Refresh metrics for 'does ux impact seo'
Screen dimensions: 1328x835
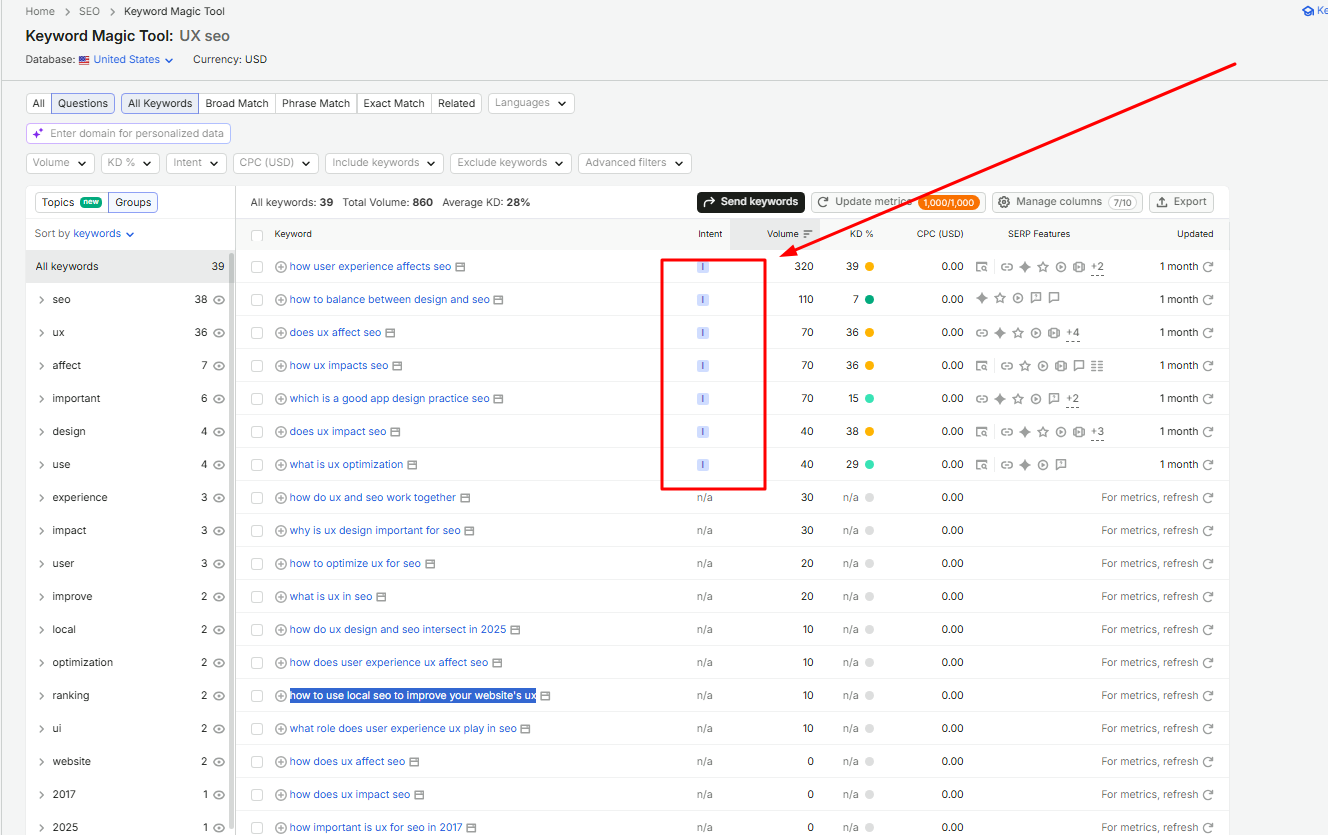coord(1208,432)
